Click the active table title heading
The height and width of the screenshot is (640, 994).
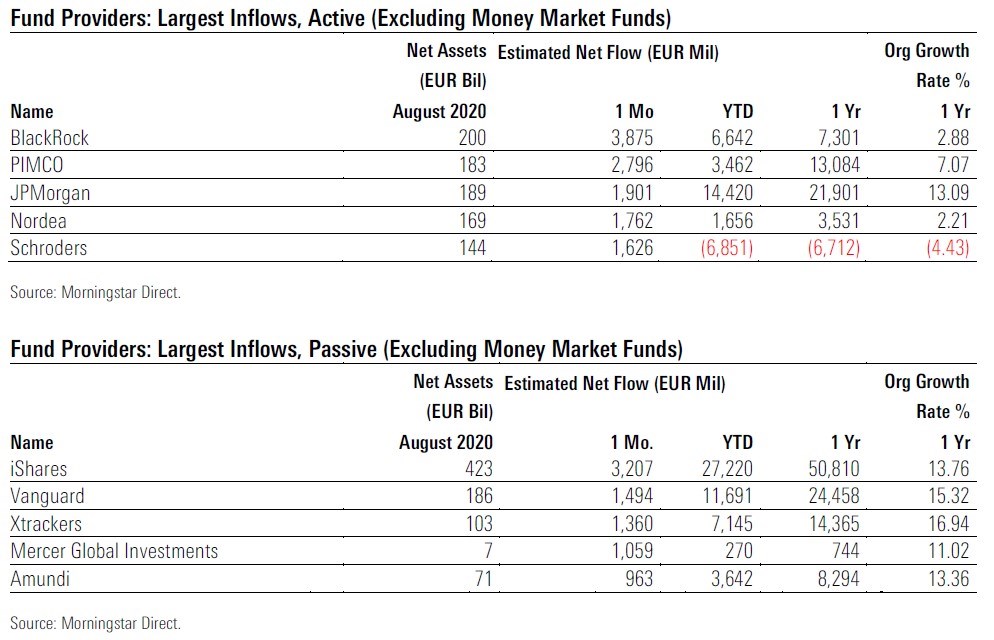340,18
